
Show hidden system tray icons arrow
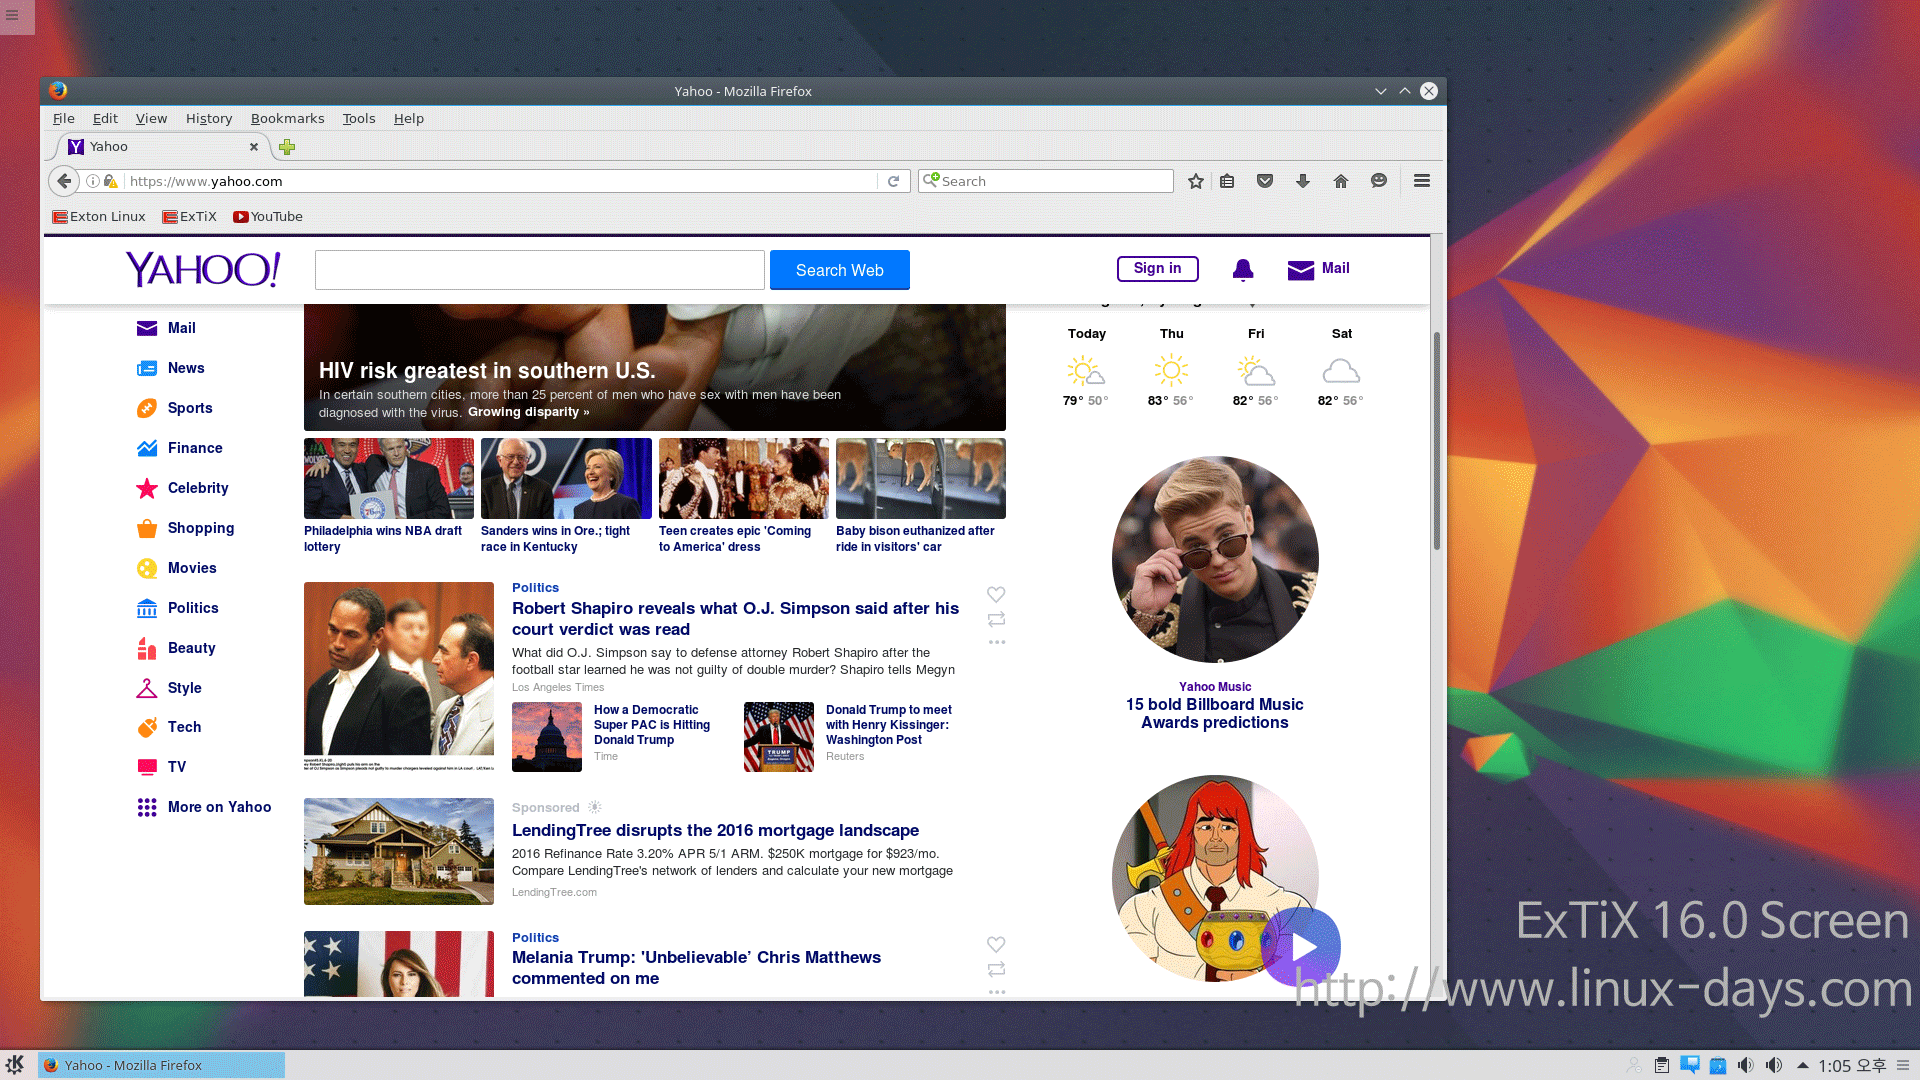(1802, 1065)
